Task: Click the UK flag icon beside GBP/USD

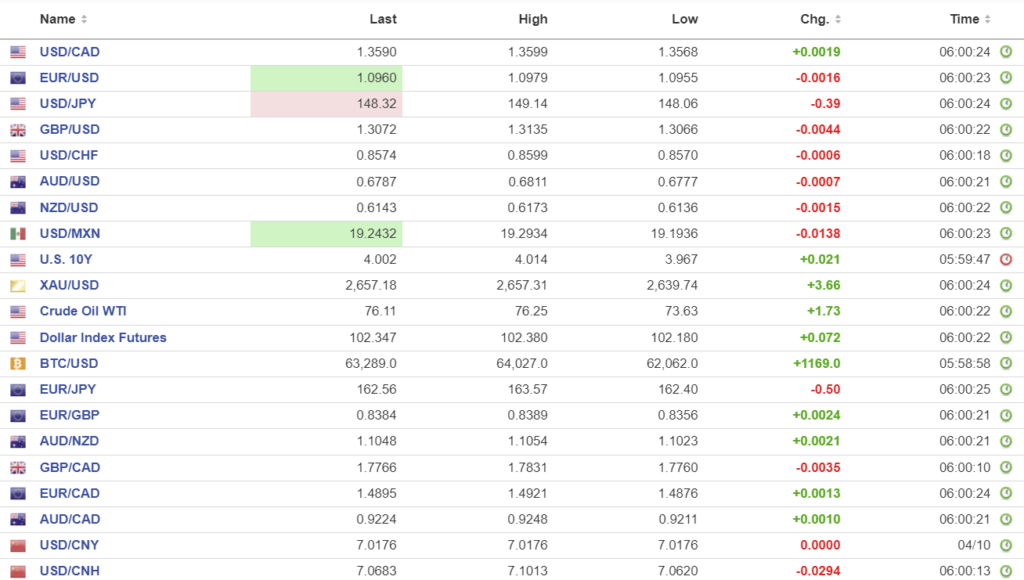Action: 18,130
